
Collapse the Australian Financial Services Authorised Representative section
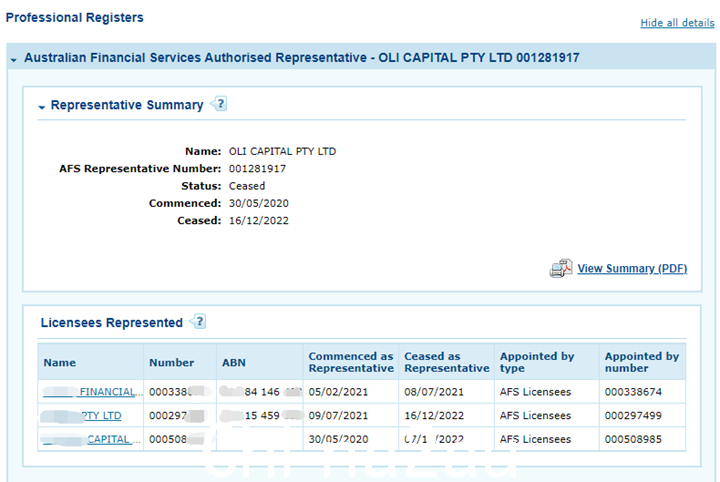coord(14,59)
